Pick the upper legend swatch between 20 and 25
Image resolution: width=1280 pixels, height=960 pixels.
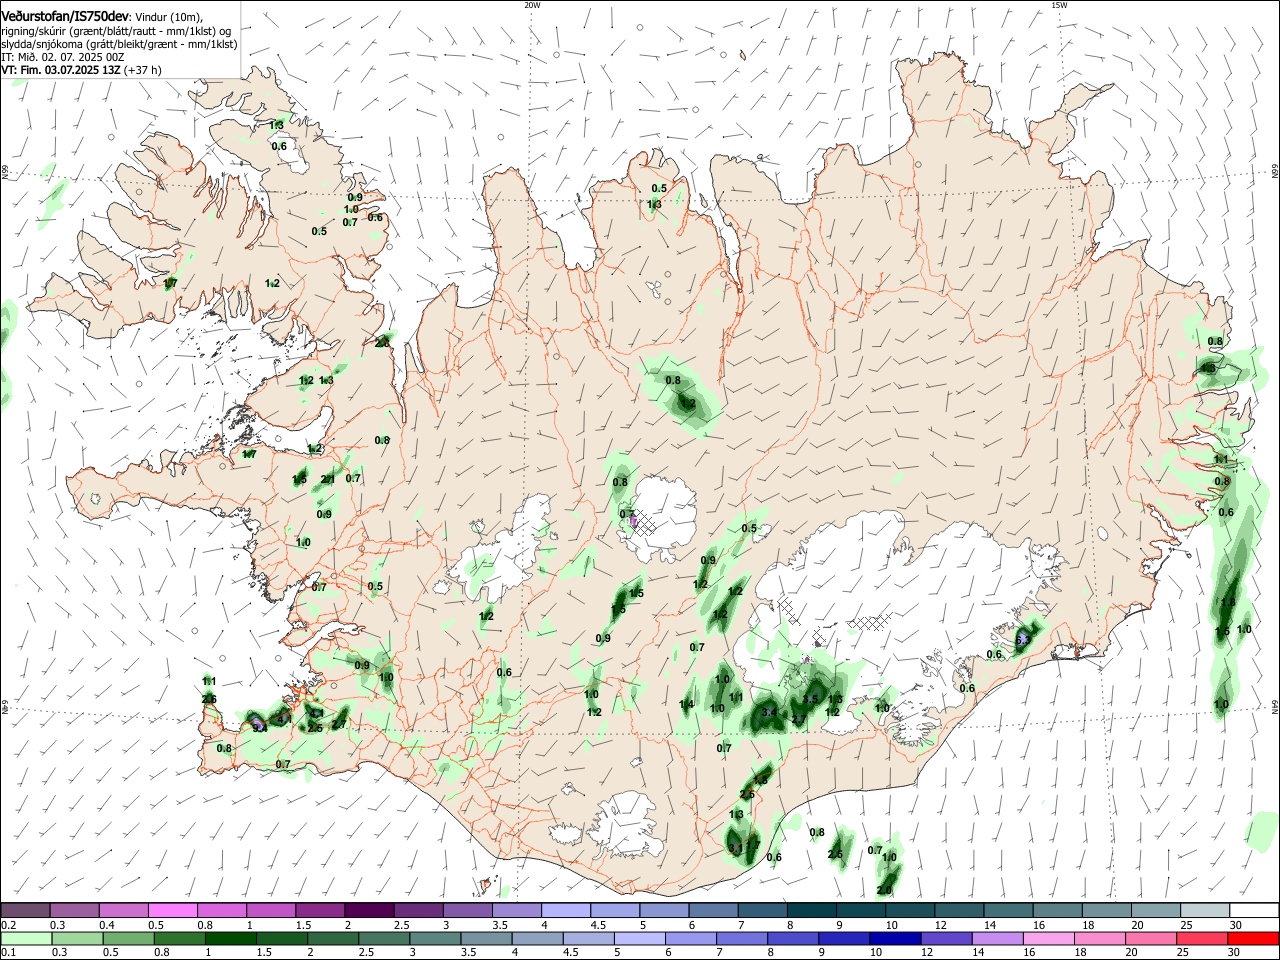click(x=1154, y=910)
